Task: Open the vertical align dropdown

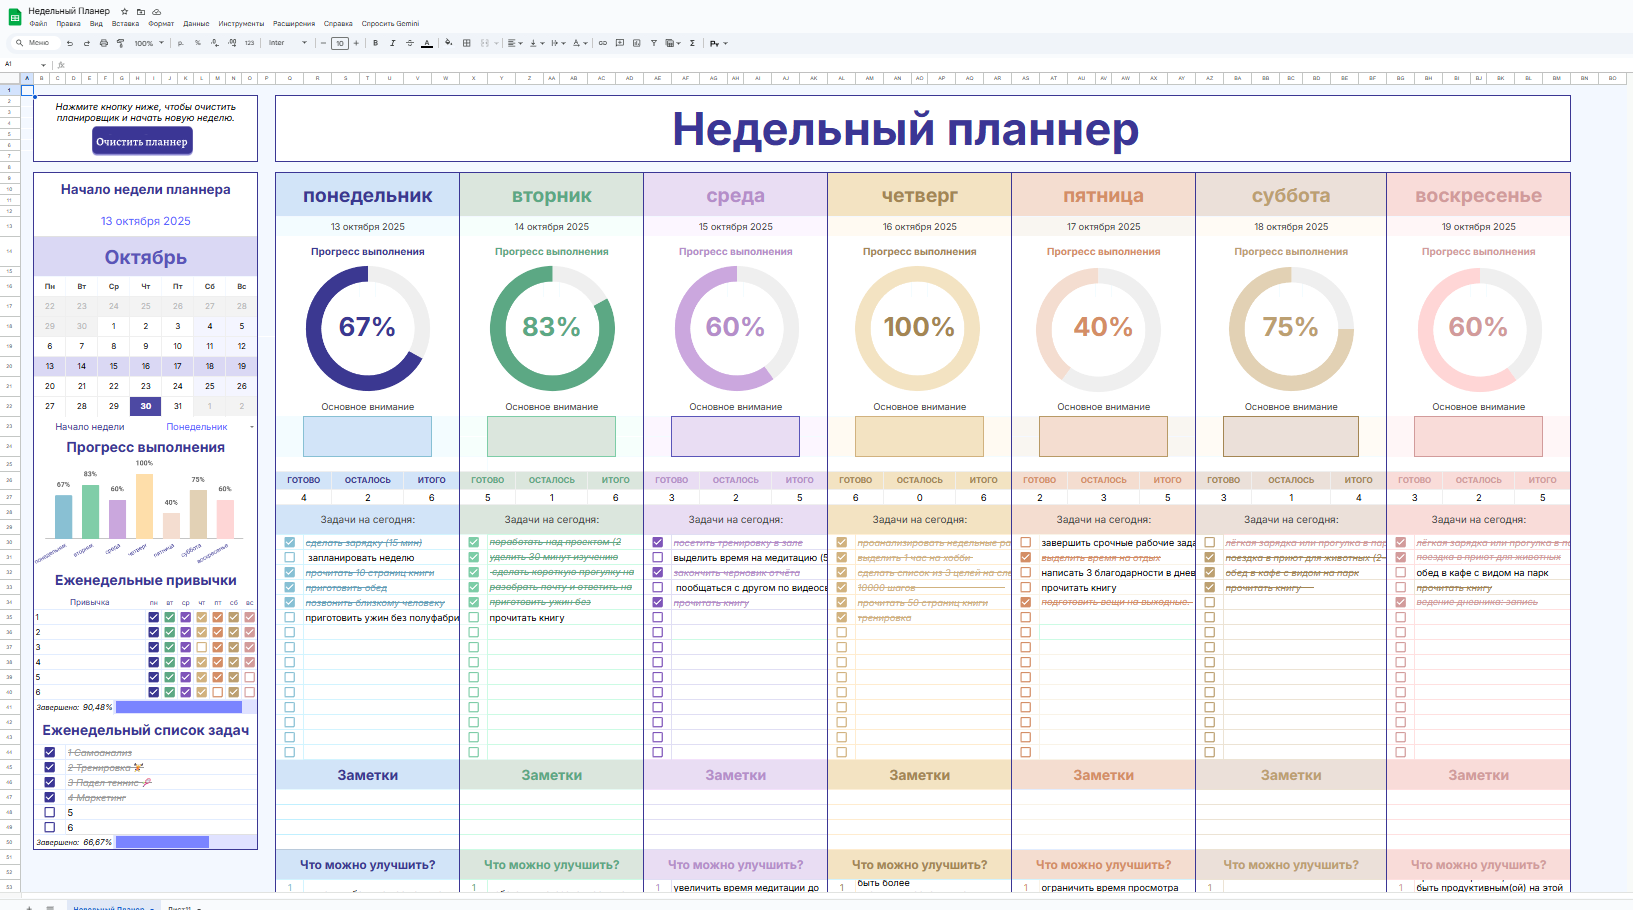Action: [x=536, y=43]
